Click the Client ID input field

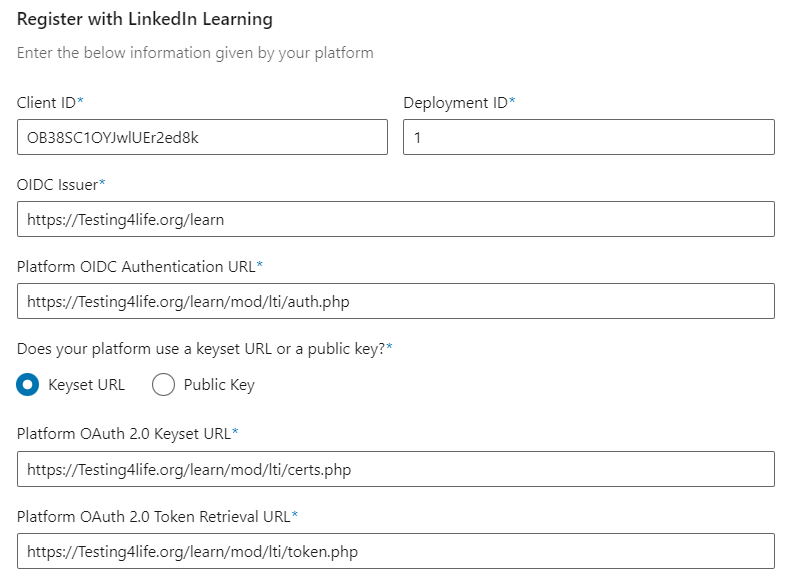point(202,137)
